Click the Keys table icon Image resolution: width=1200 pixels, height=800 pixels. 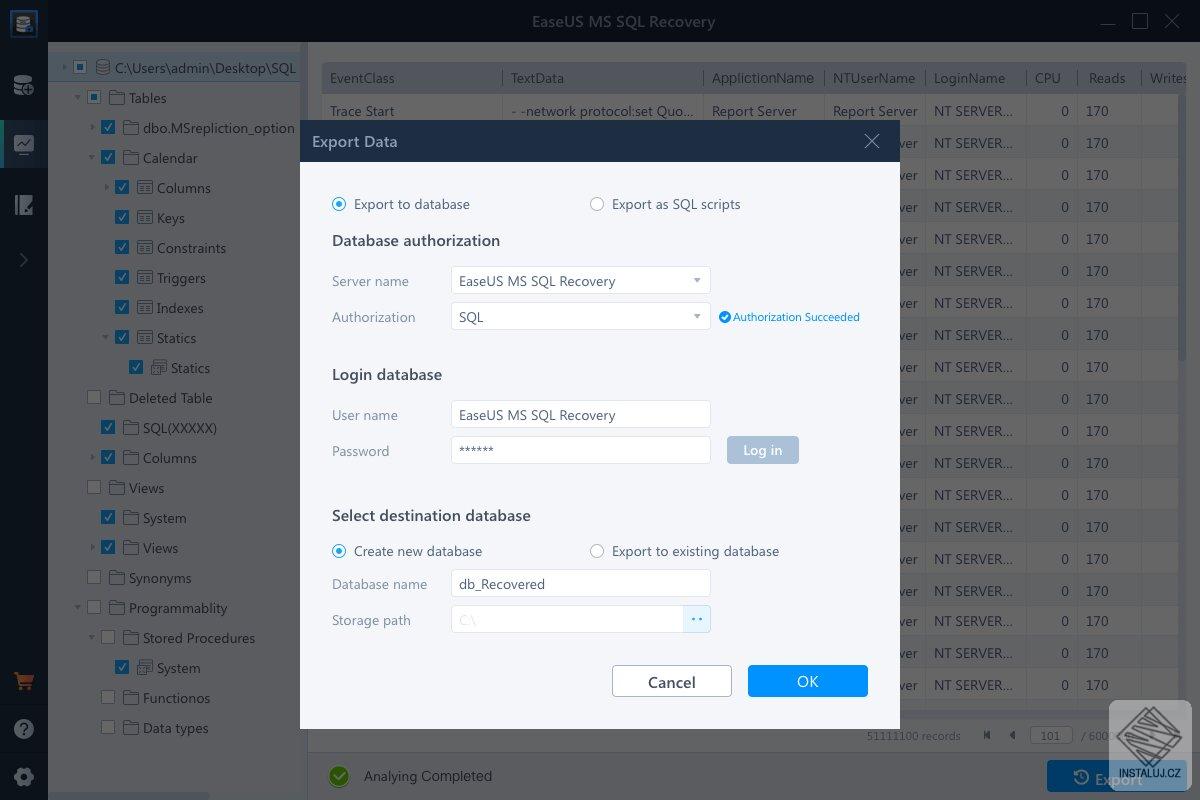[144, 218]
